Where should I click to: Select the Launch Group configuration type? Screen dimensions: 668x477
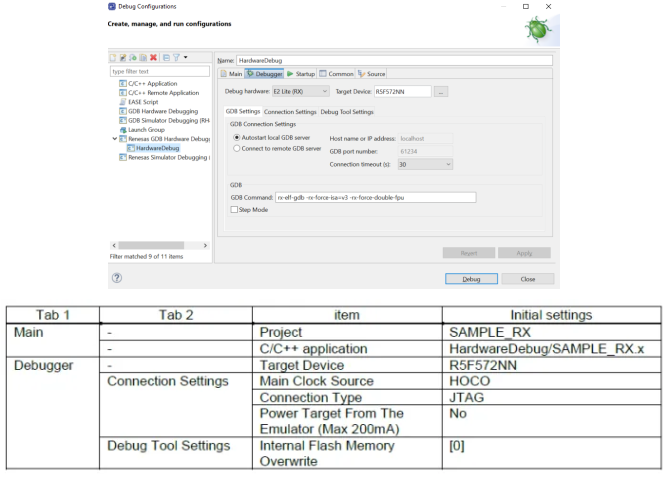tap(143, 129)
